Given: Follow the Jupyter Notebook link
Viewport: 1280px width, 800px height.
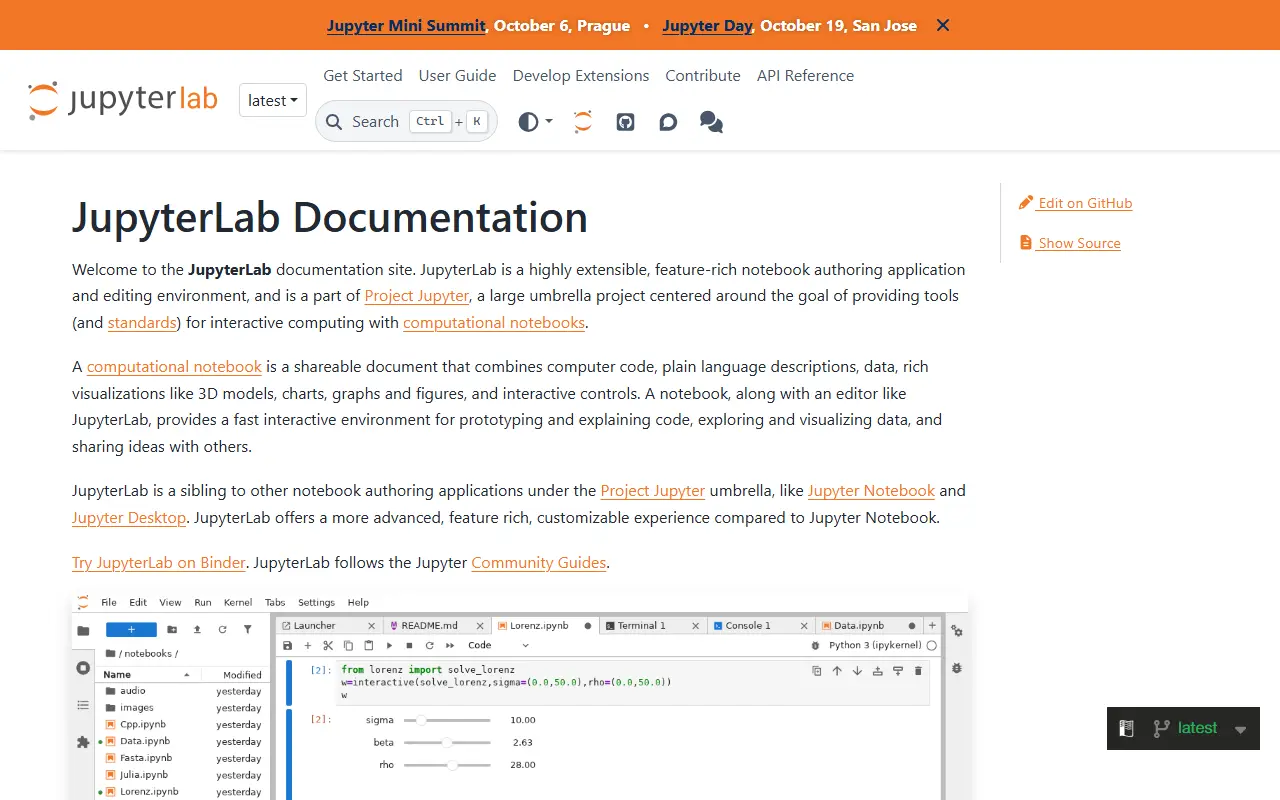Looking at the screenshot, I should [871, 491].
